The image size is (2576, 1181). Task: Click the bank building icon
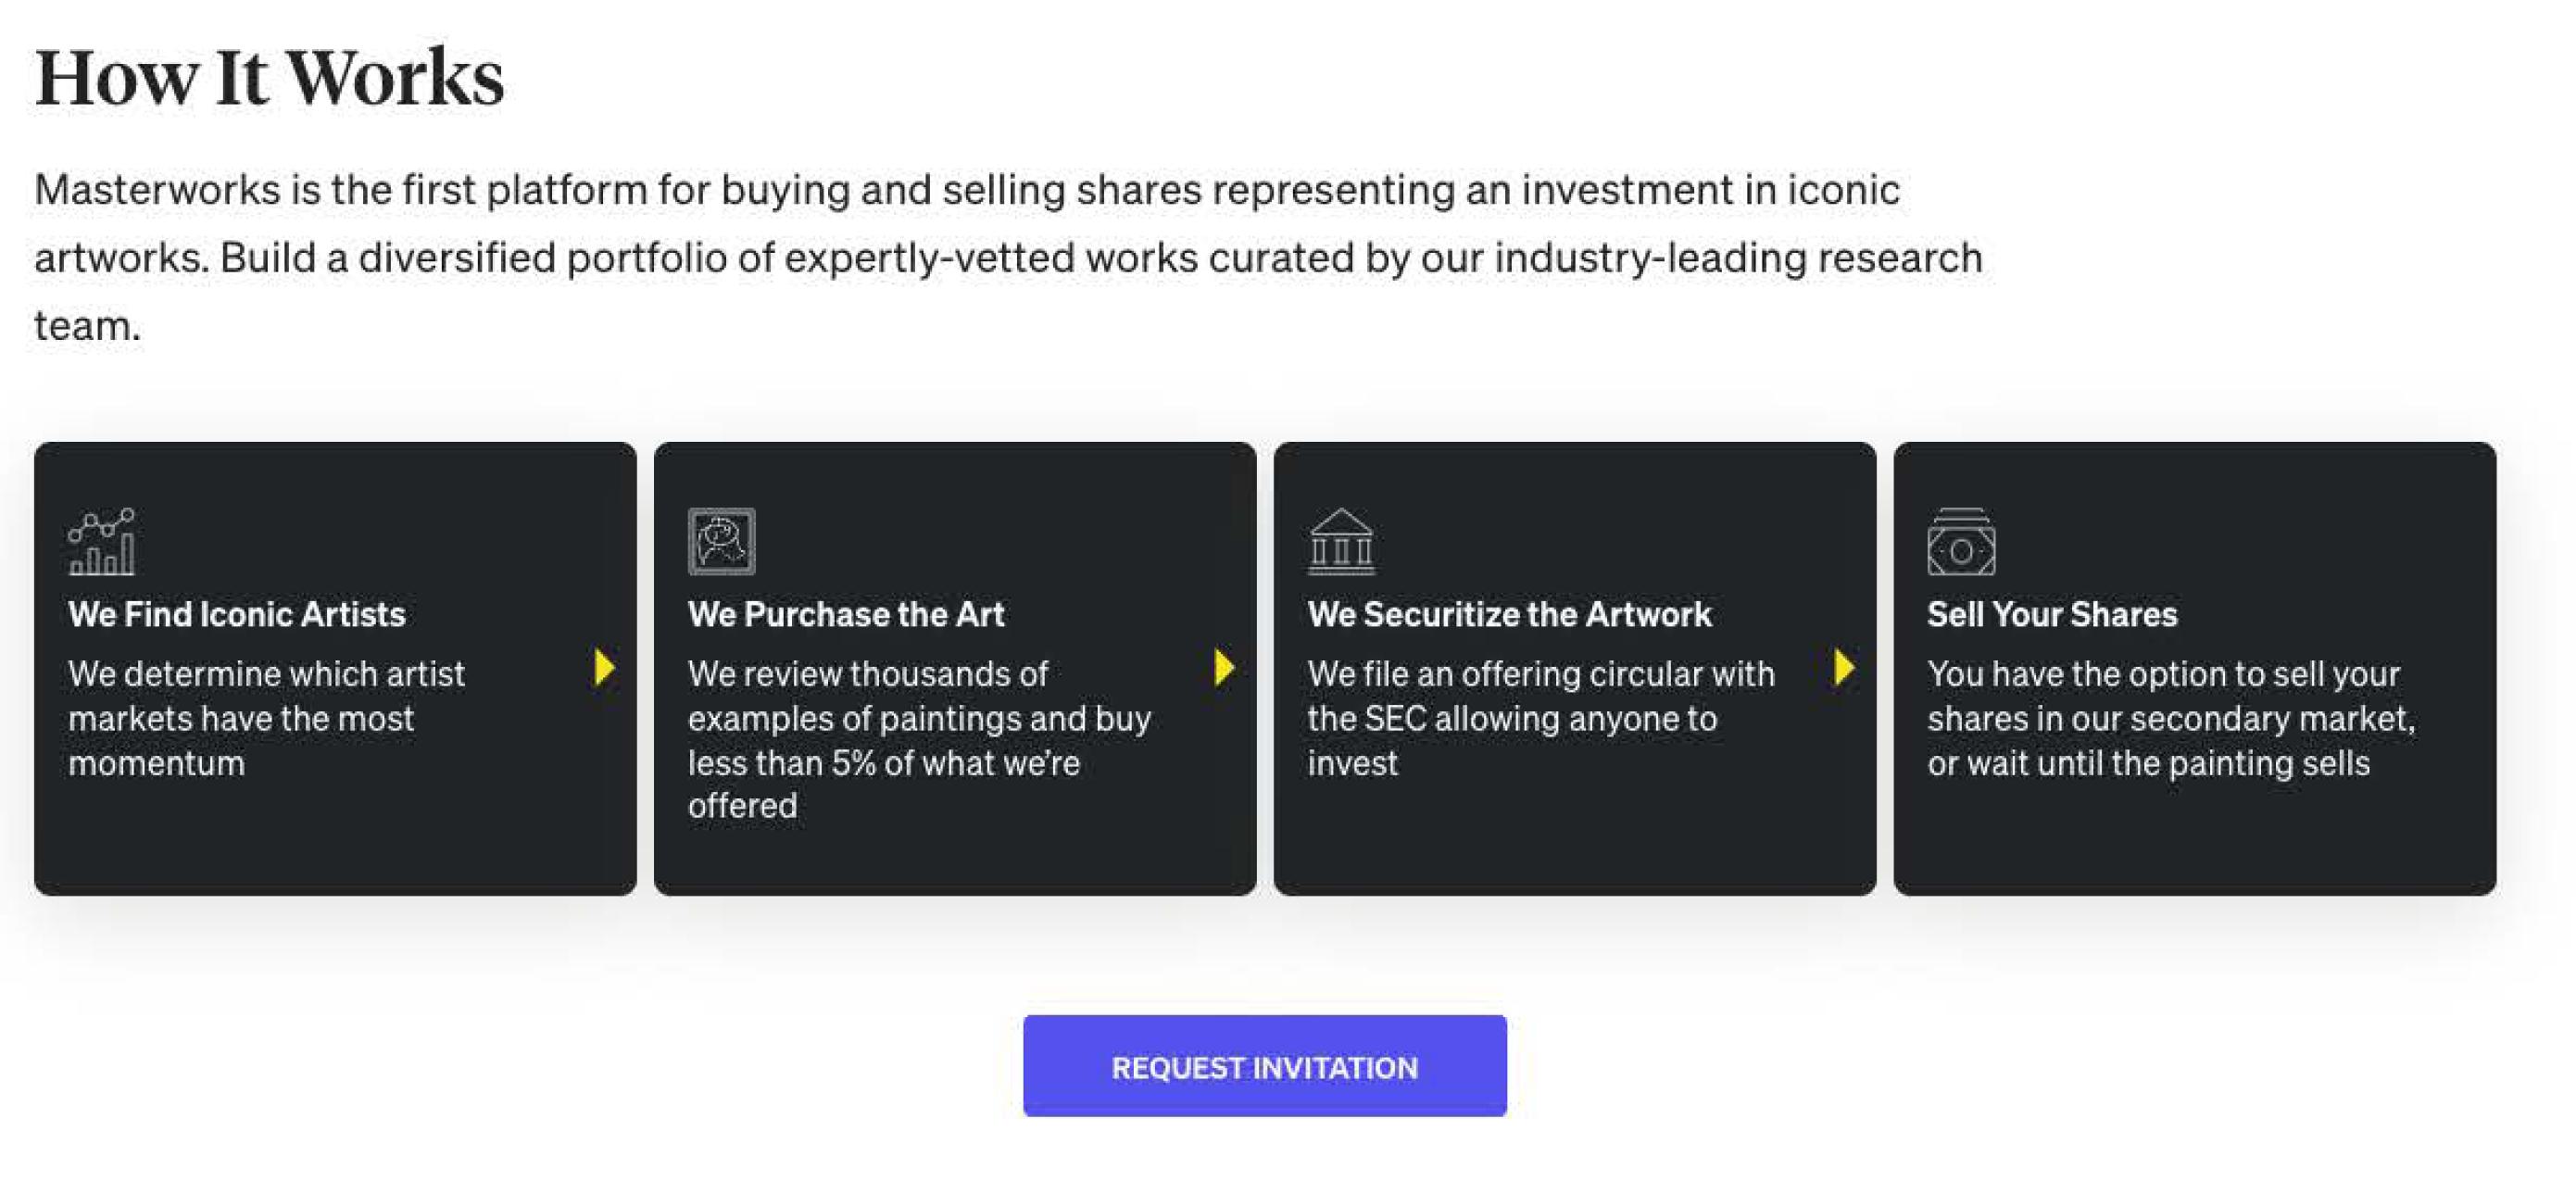pyautogui.click(x=1341, y=542)
